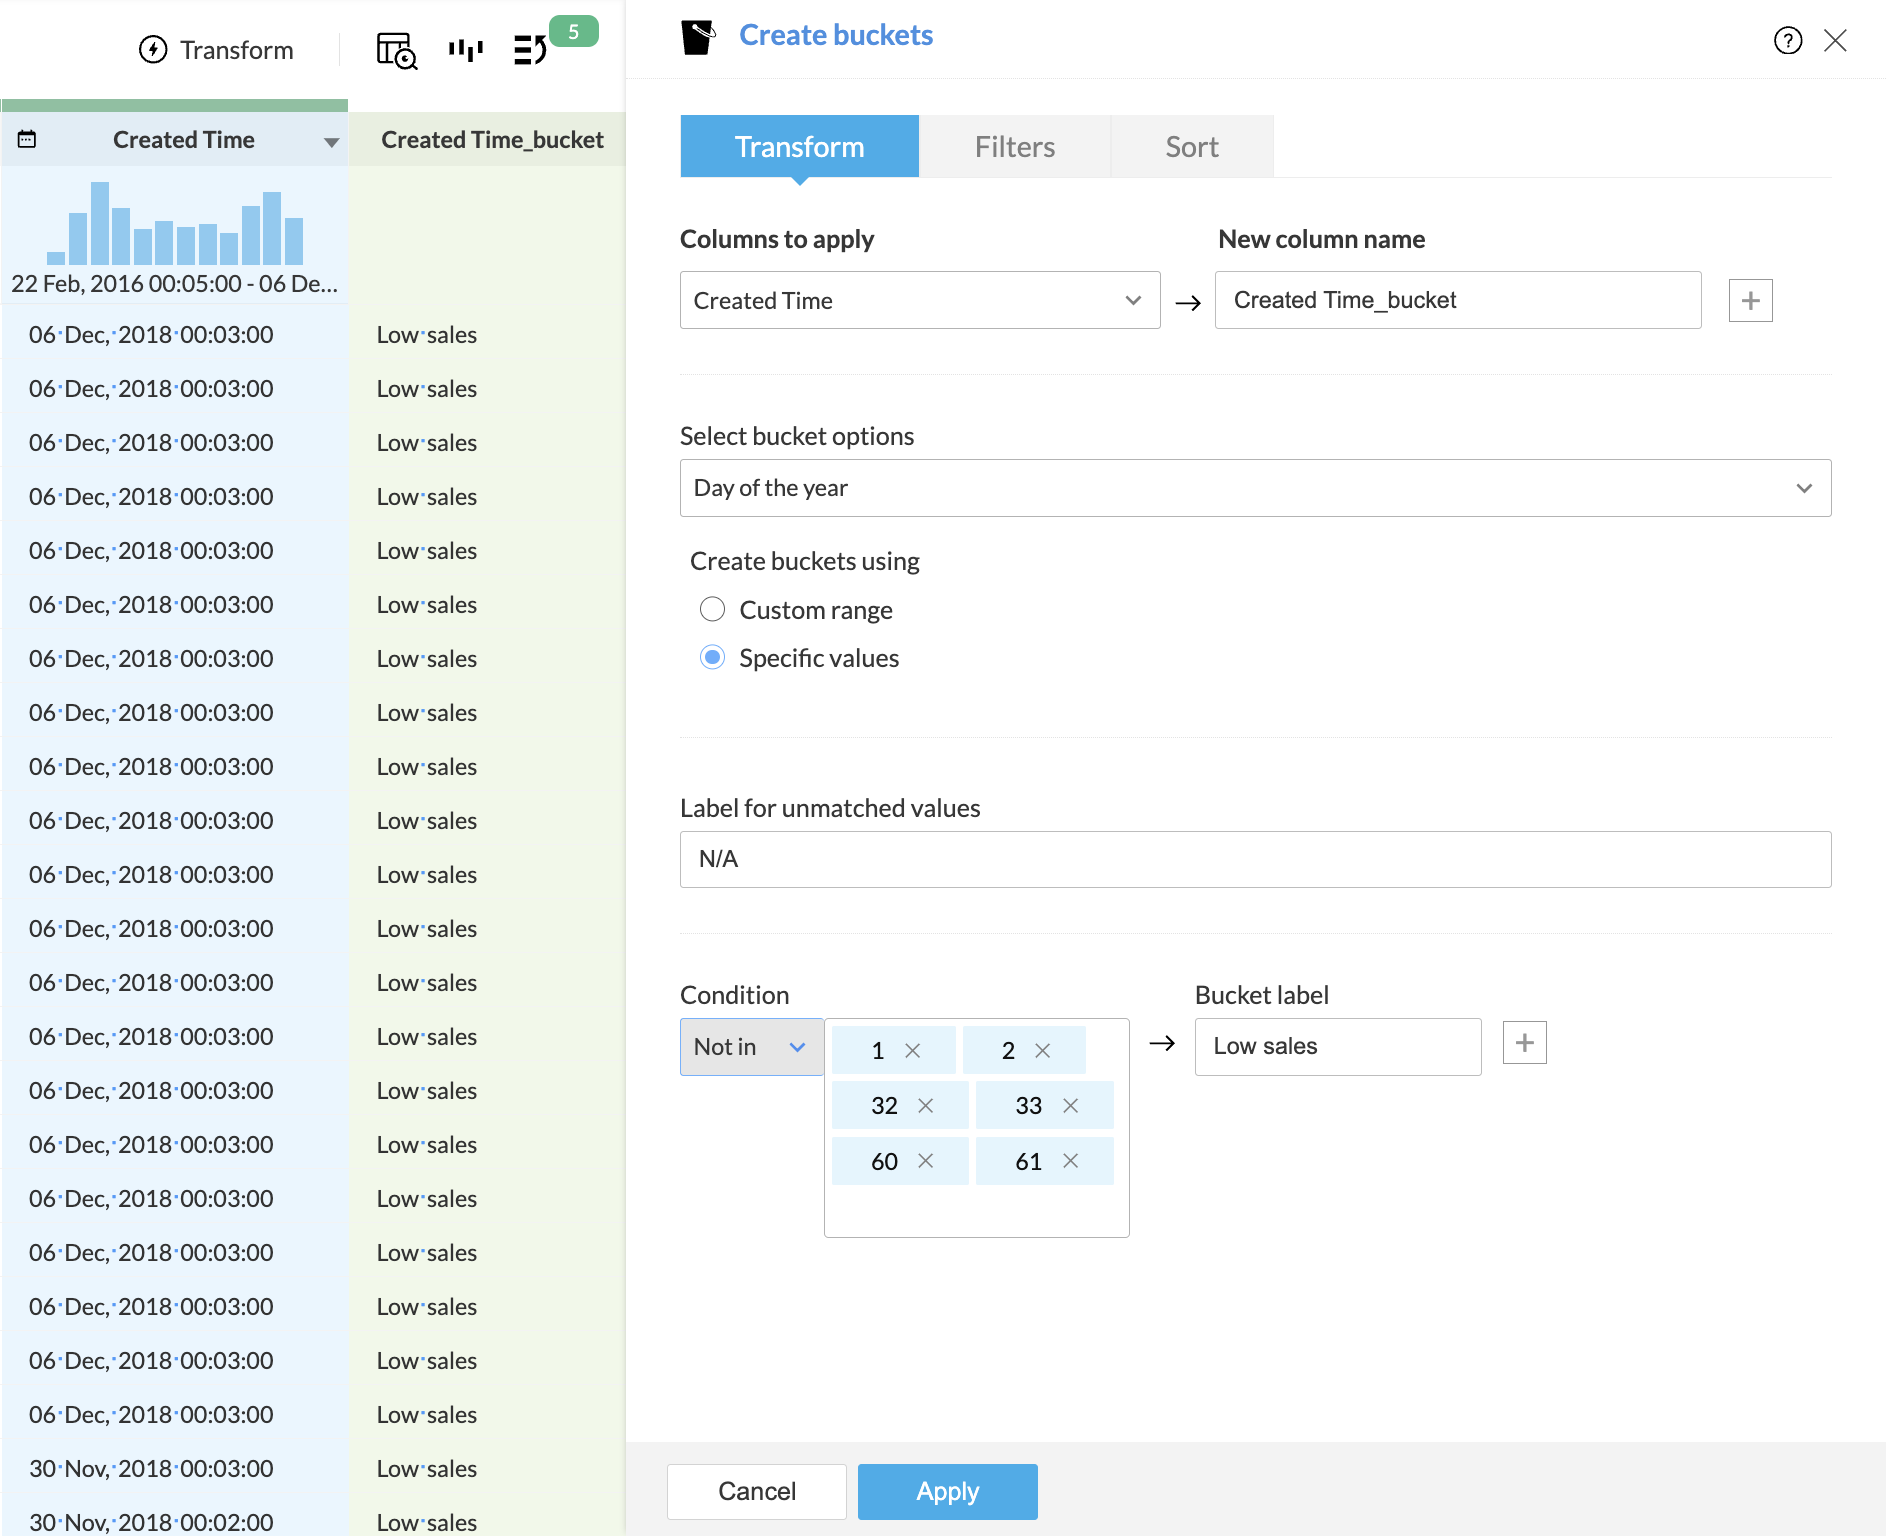Select the Custom range radio option
Viewport: 1886px width, 1536px height.
(x=712, y=609)
